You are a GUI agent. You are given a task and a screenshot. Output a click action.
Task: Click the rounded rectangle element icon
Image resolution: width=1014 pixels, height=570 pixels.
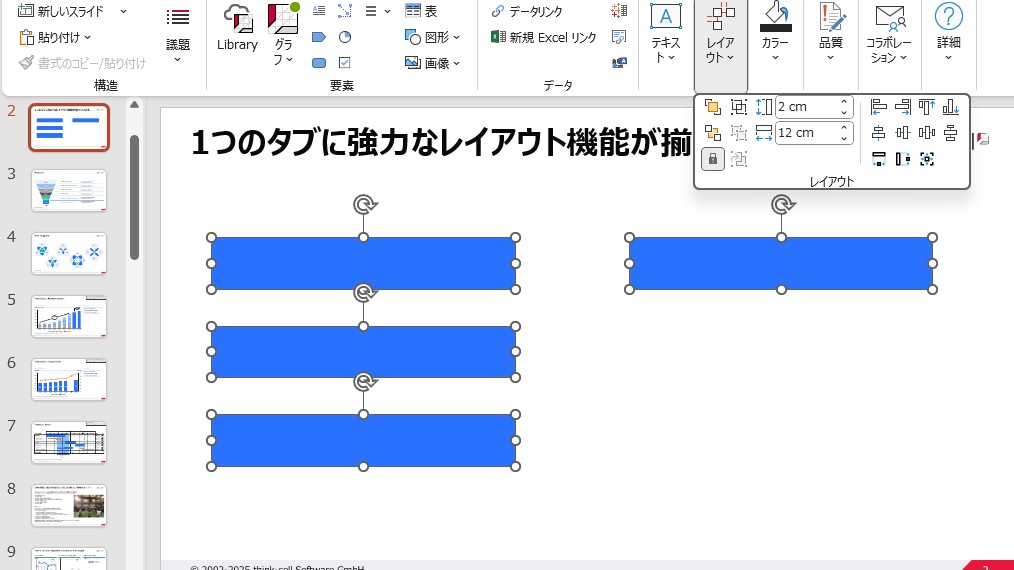point(319,62)
